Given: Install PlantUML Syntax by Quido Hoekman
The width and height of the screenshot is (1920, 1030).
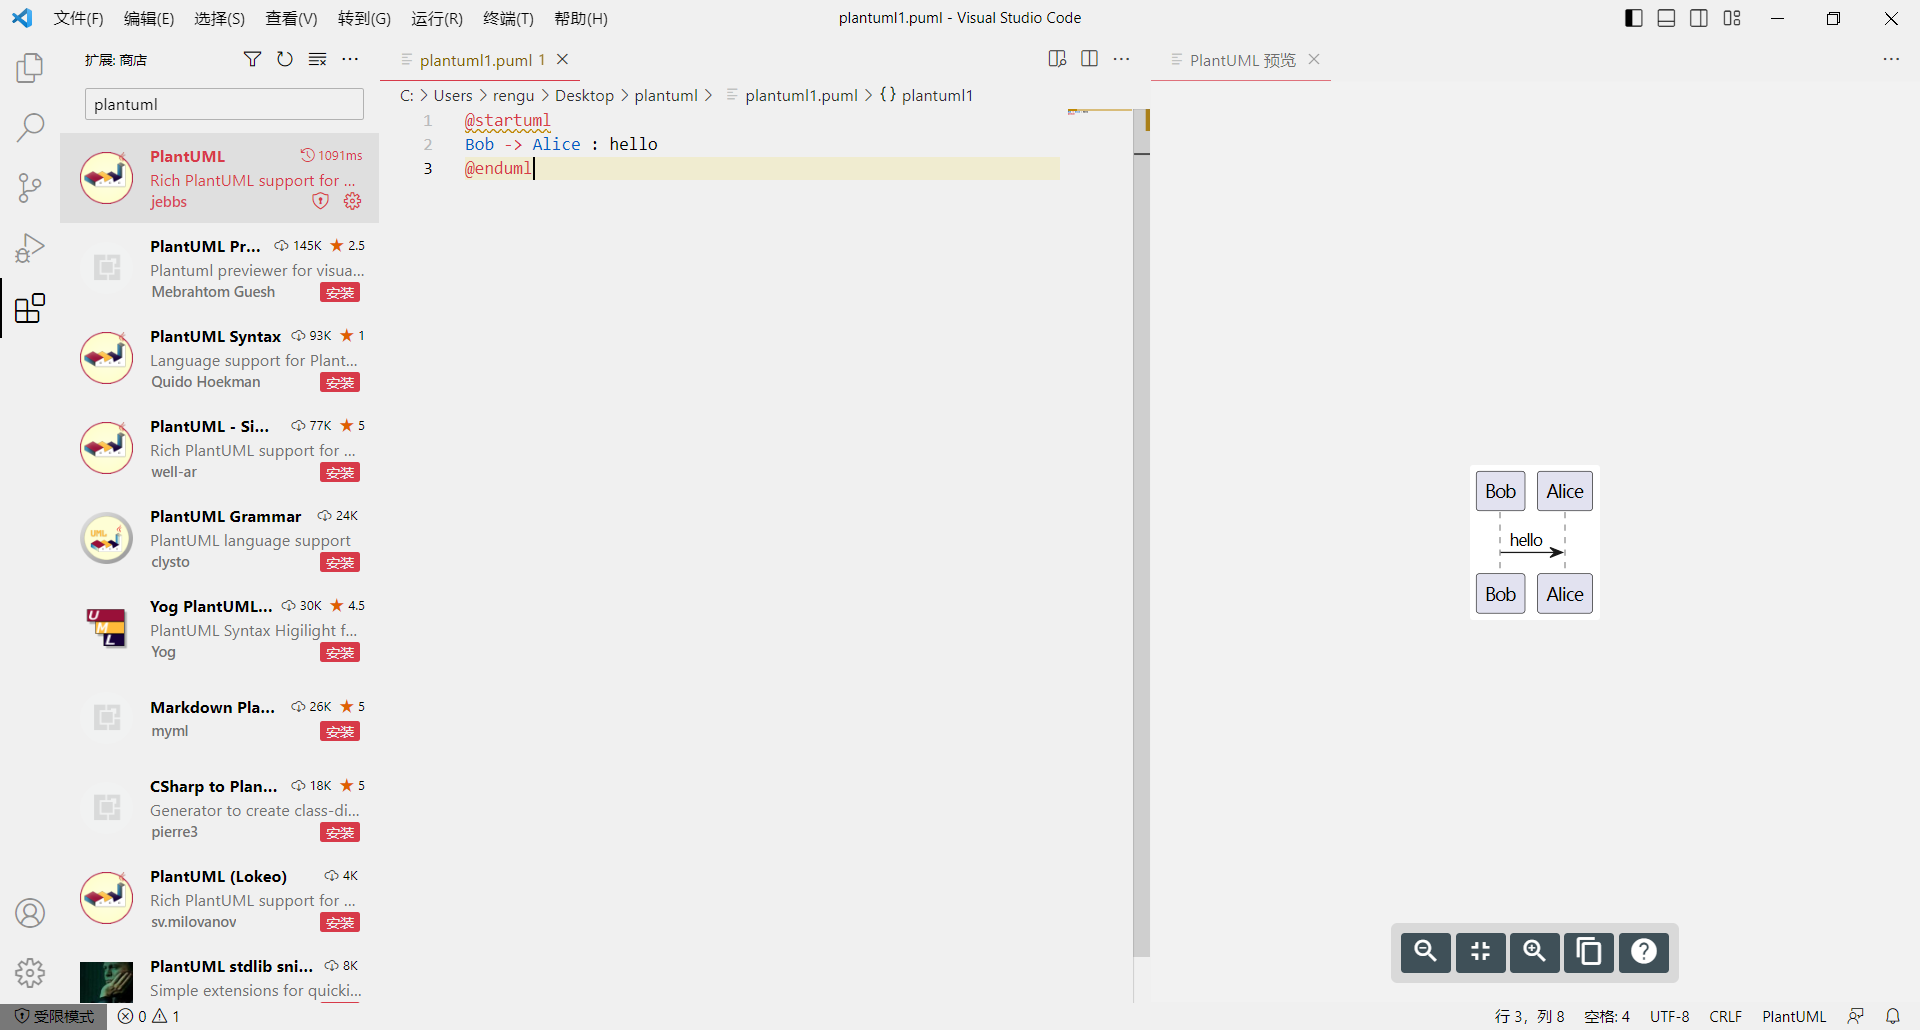Looking at the screenshot, I should pos(340,382).
